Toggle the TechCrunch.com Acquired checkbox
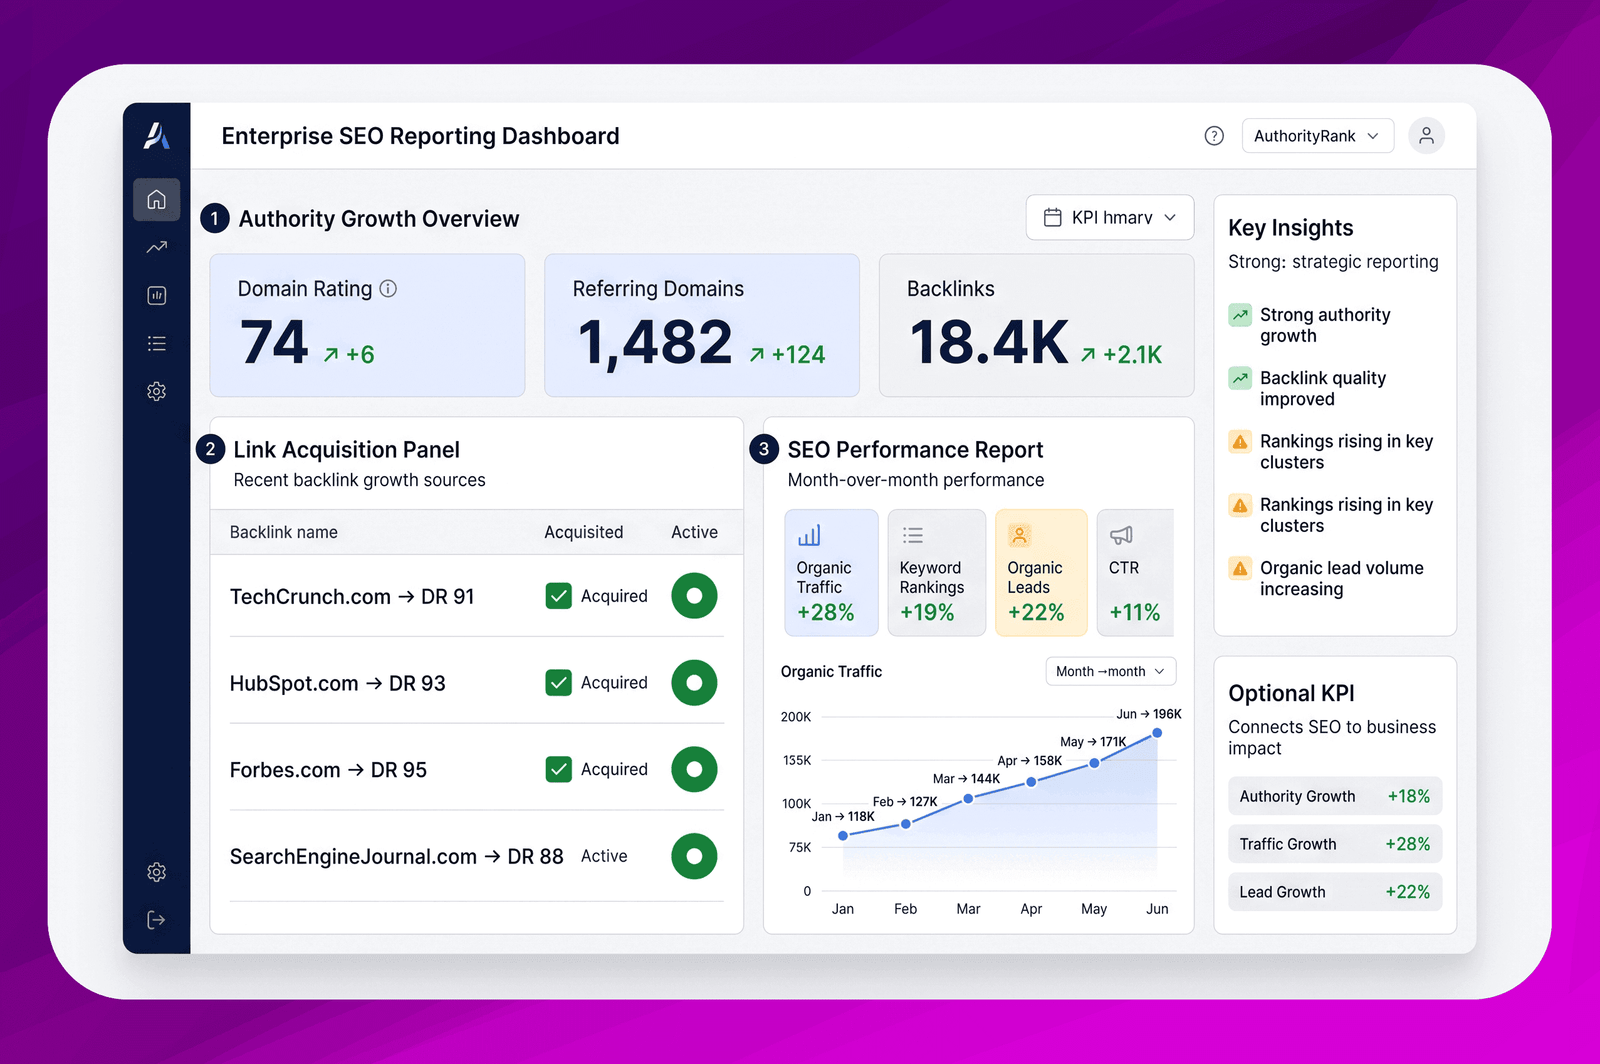The height and width of the screenshot is (1064, 1600). tap(559, 596)
